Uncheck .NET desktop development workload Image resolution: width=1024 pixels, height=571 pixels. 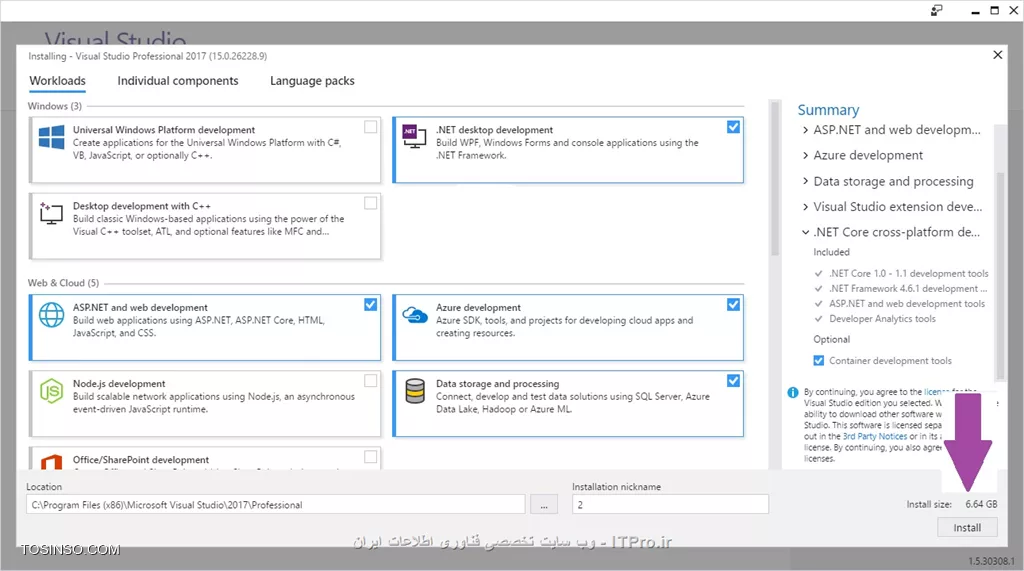733,127
